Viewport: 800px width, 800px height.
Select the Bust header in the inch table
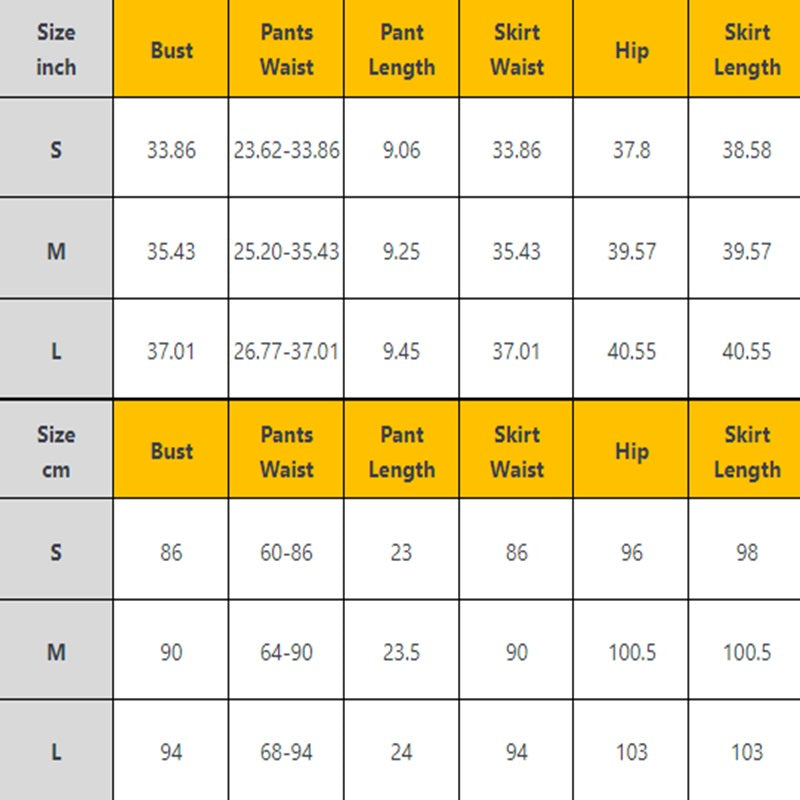click(x=171, y=50)
